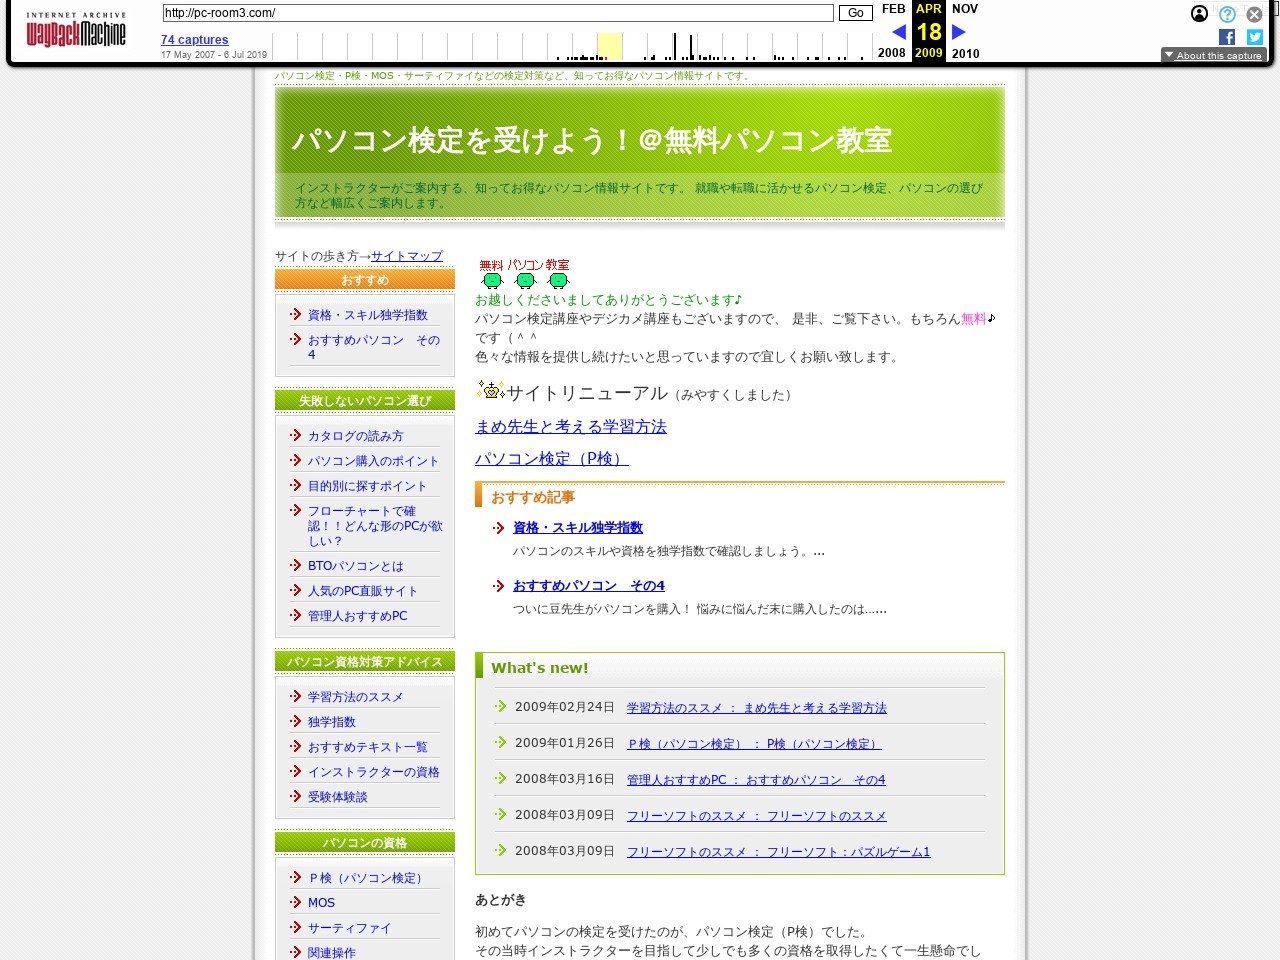Go to the next capture with the right arrow
This screenshot has height=960, width=1280.
[x=958, y=31]
